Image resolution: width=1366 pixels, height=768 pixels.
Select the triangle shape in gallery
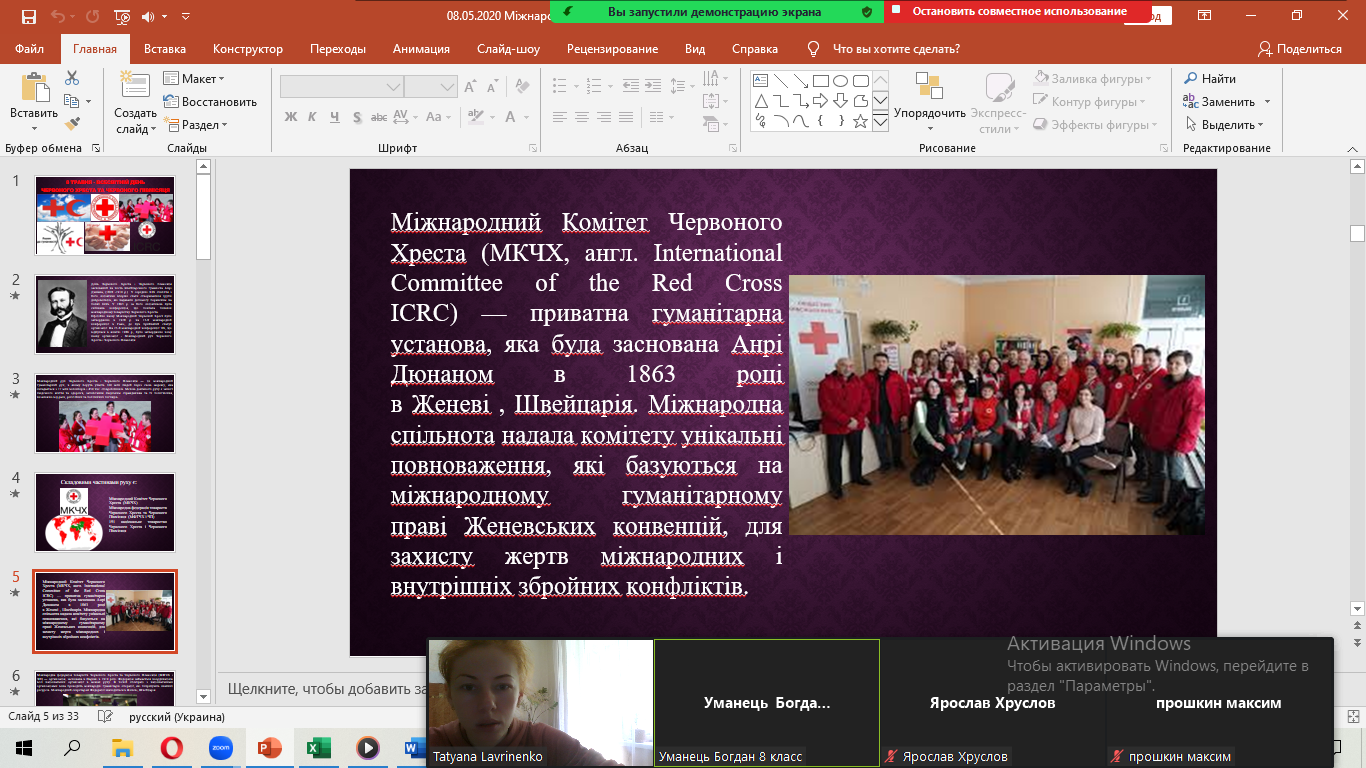pos(759,101)
